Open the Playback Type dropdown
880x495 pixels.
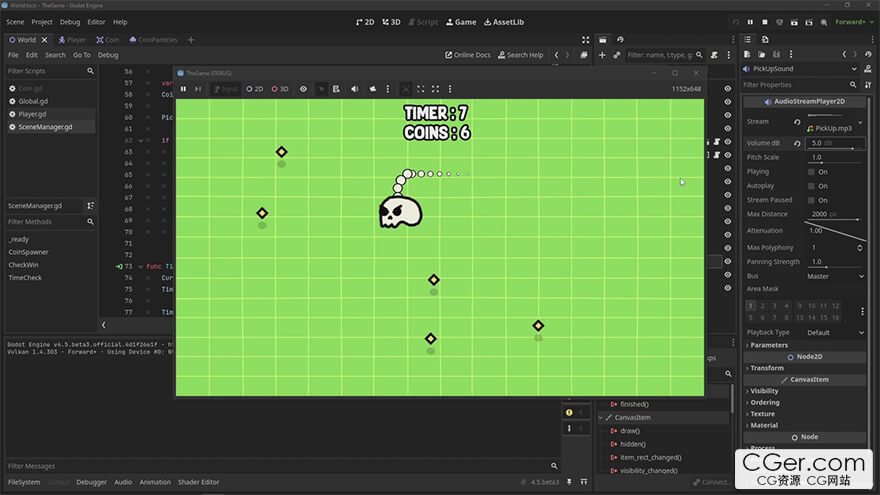click(835, 332)
